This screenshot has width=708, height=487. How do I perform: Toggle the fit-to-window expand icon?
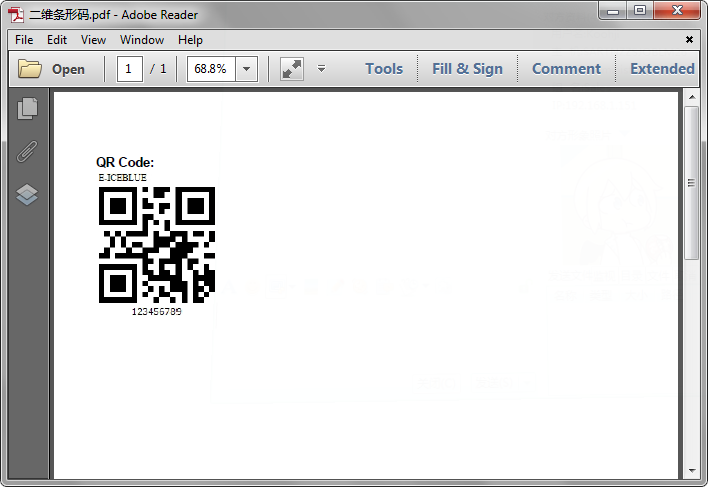coord(292,69)
